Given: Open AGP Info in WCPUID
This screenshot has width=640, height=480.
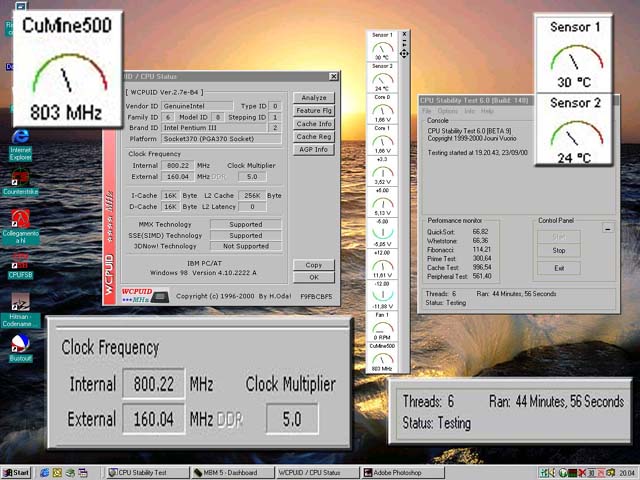Looking at the screenshot, I should point(314,149).
